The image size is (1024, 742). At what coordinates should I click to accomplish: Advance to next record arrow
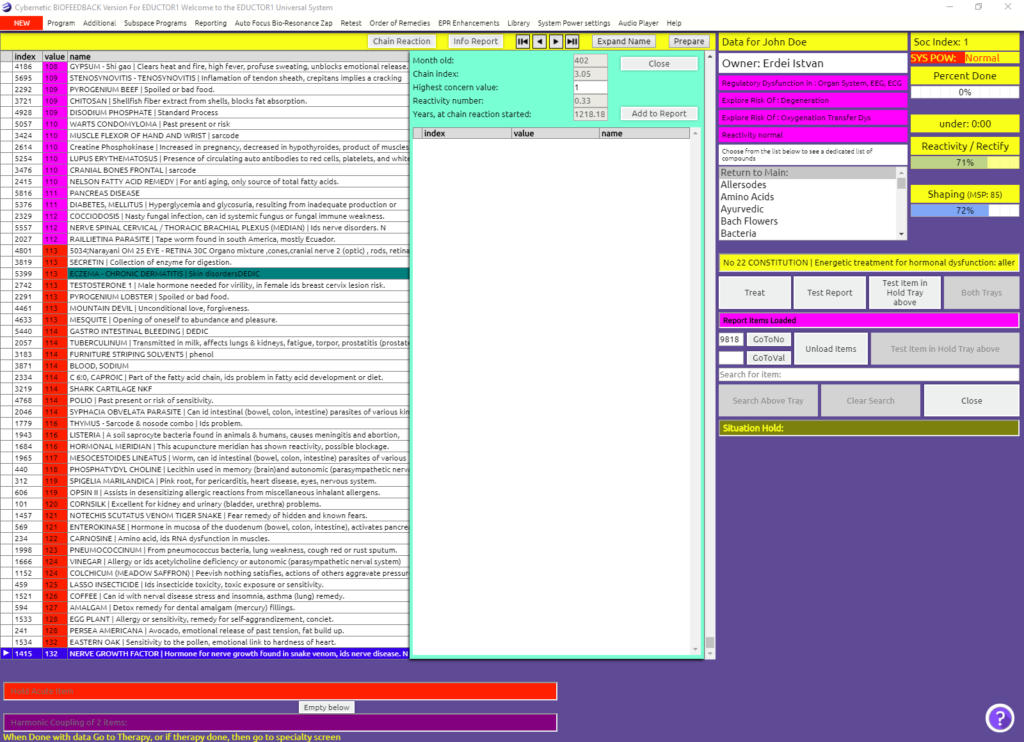tap(555, 42)
